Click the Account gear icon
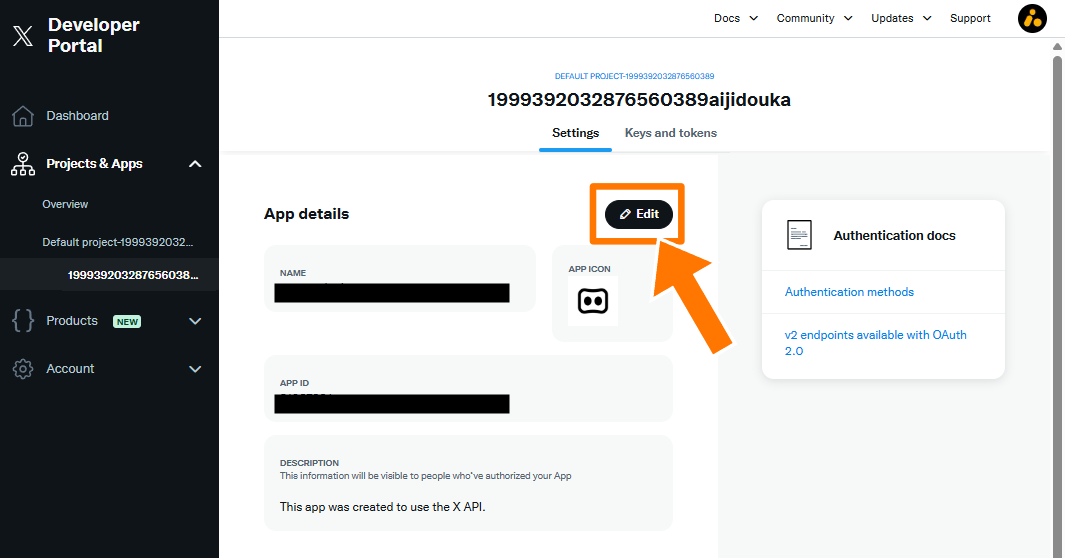Viewport: 1065px width, 558px height. pos(22,369)
